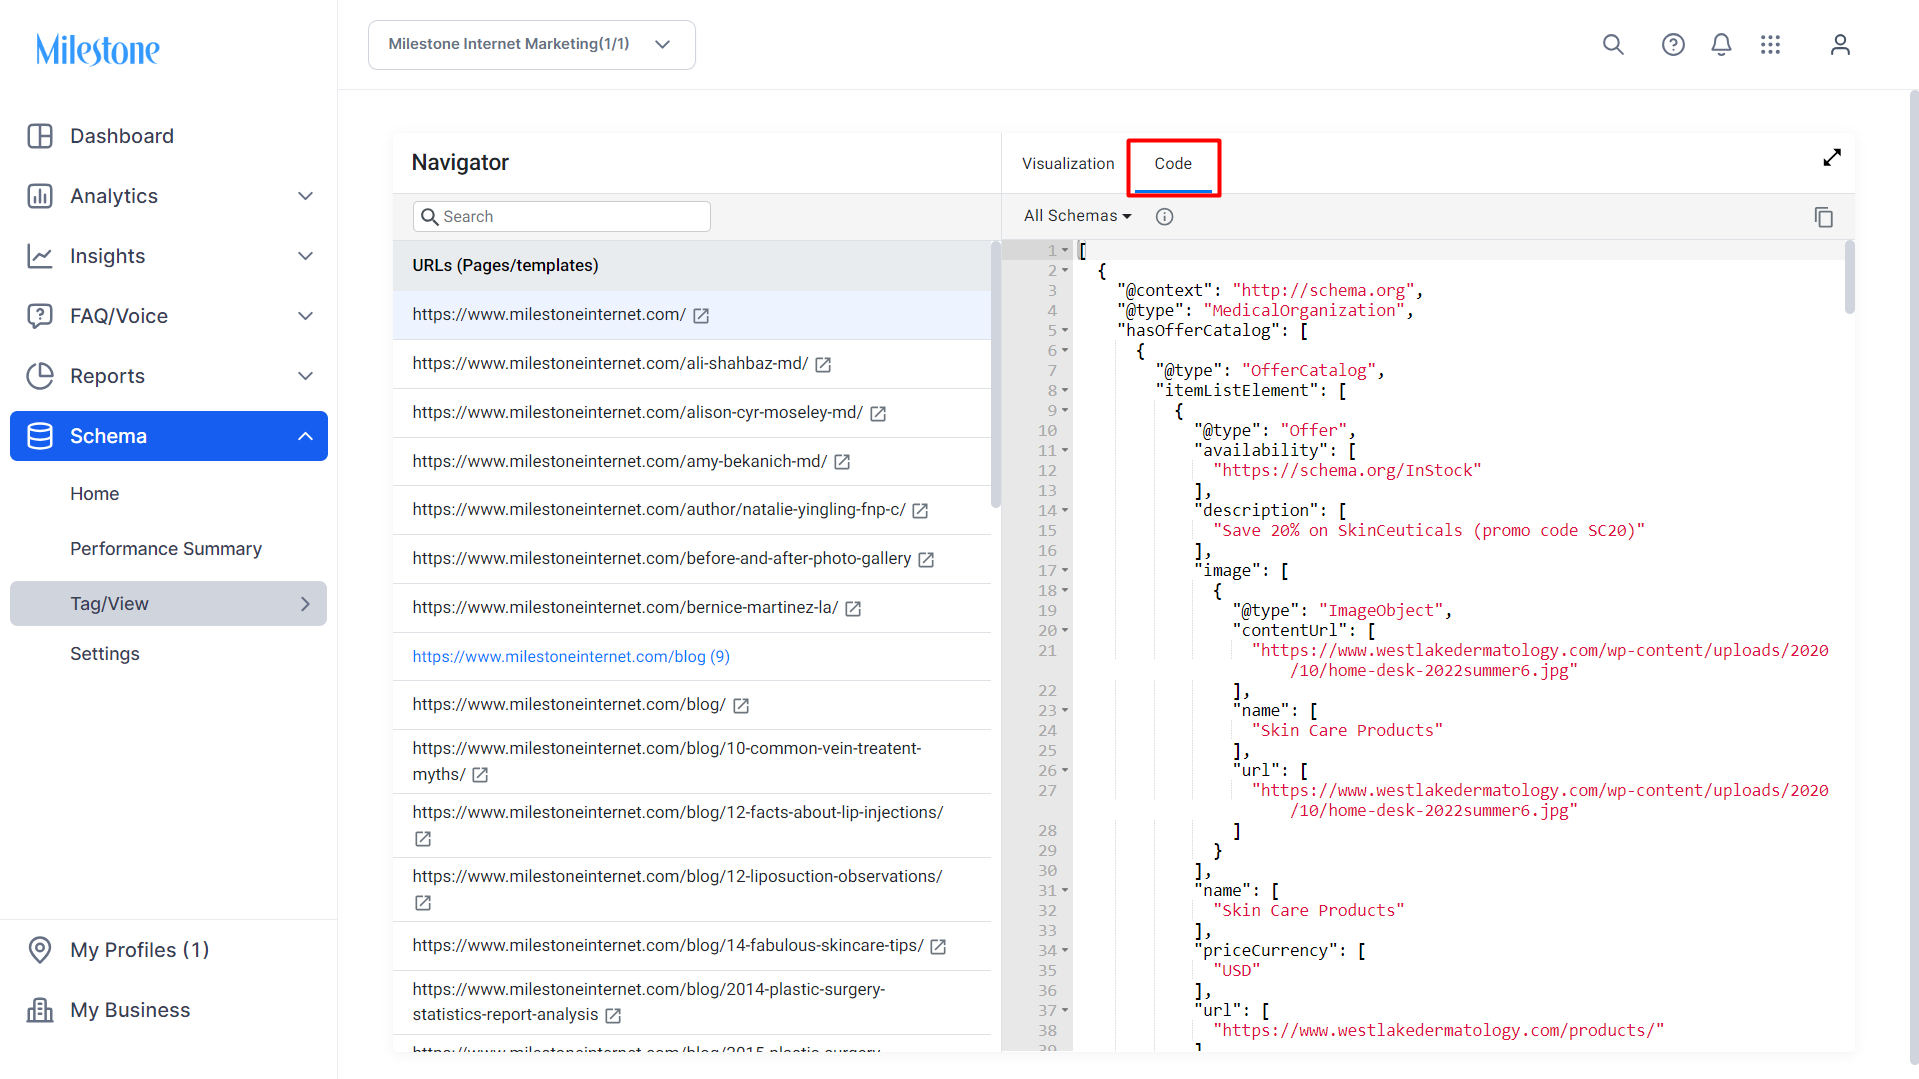Open the All Schemas dropdown
1919x1079 pixels.
(1077, 216)
